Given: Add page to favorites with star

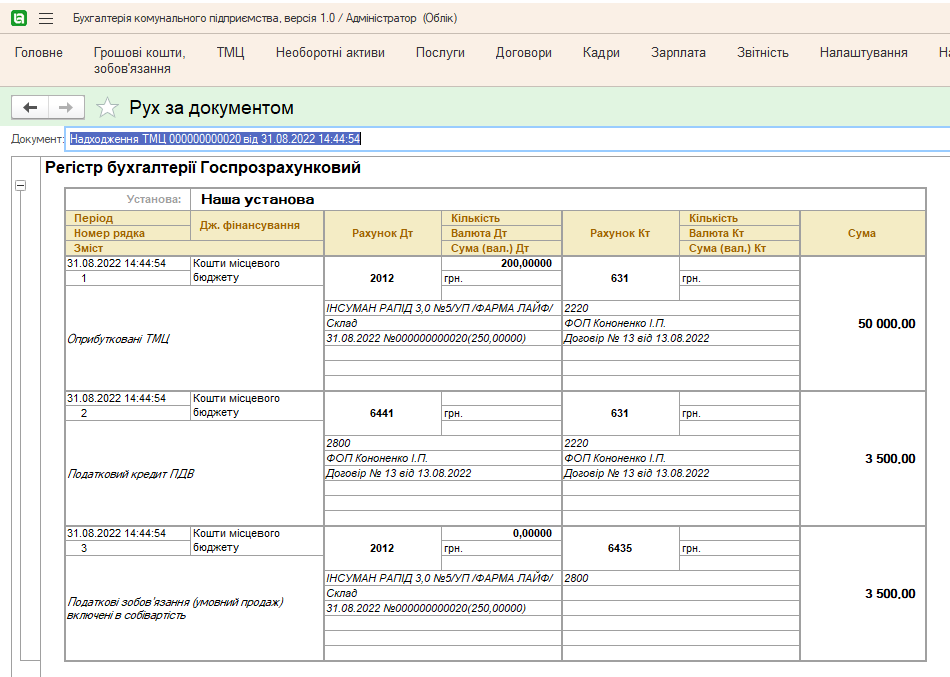Looking at the screenshot, I should [x=107, y=108].
